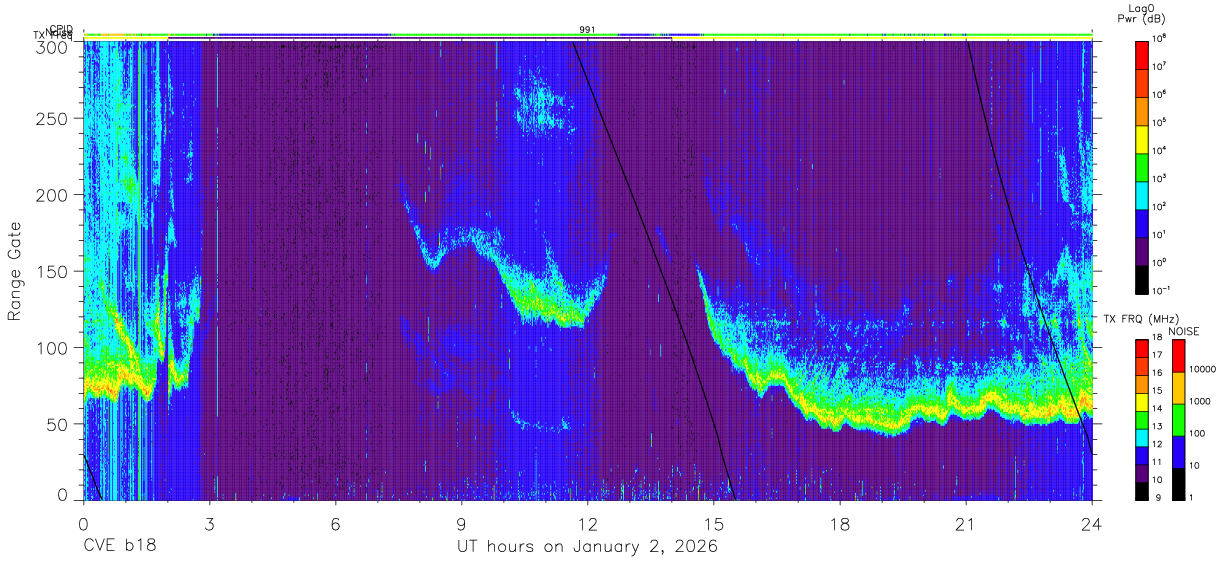Click the "NOISE" legend title
The width and height of the screenshot is (1228, 567).
[1185, 331]
